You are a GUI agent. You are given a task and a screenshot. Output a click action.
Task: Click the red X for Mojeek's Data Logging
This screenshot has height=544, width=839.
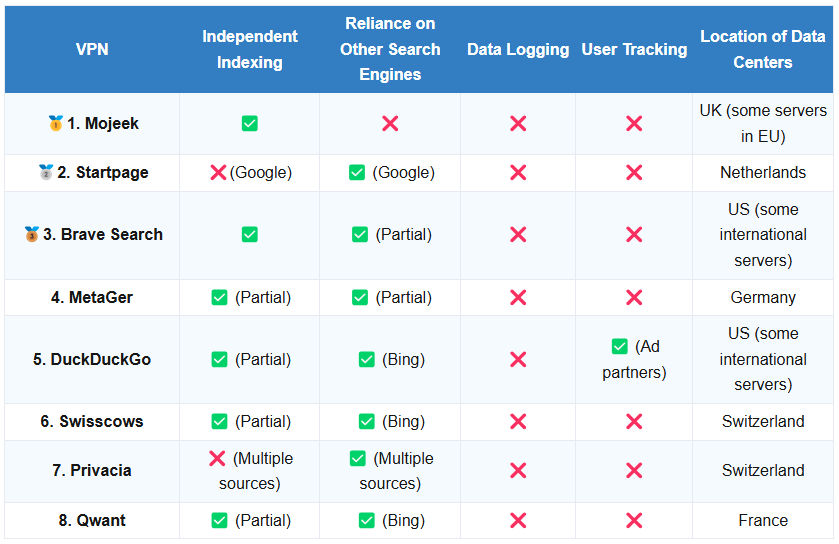point(518,124)
